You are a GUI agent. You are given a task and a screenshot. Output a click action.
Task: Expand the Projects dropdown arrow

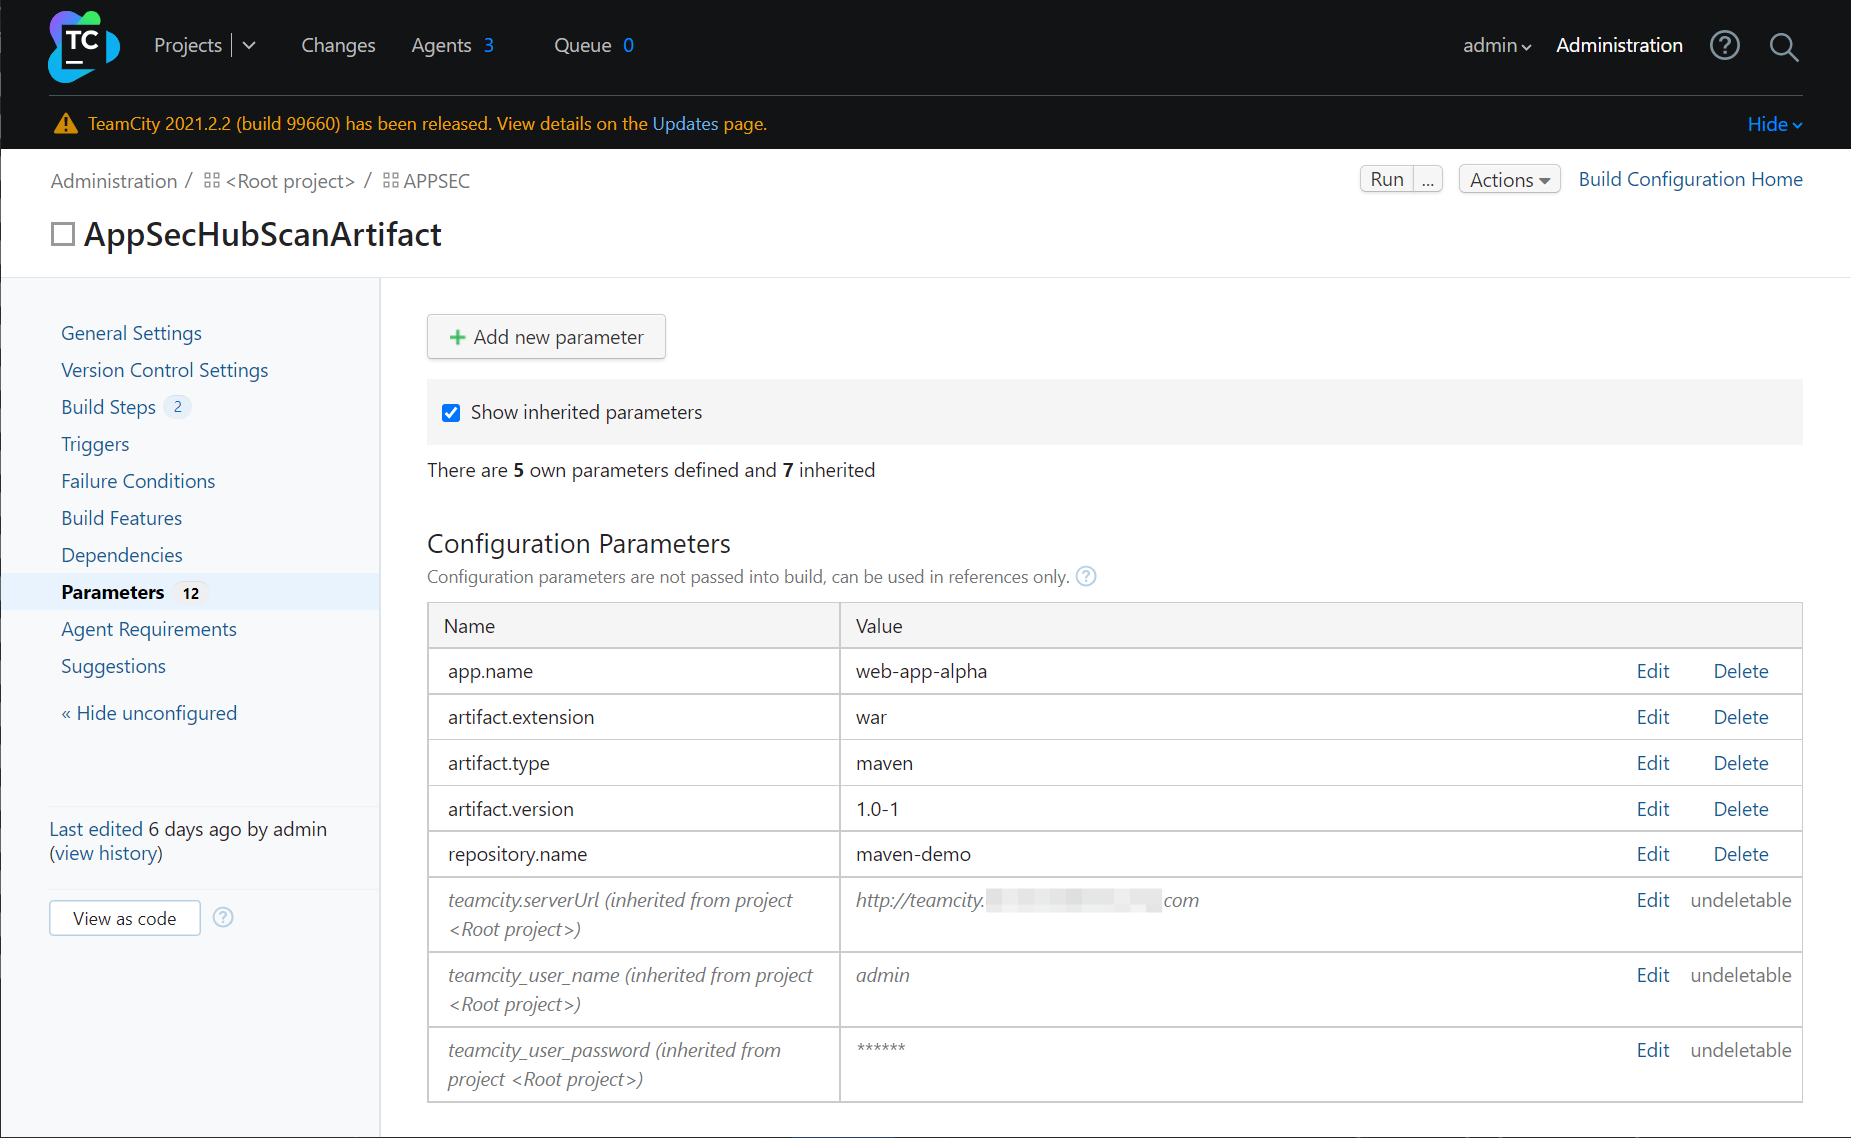[x=249, y=45]
